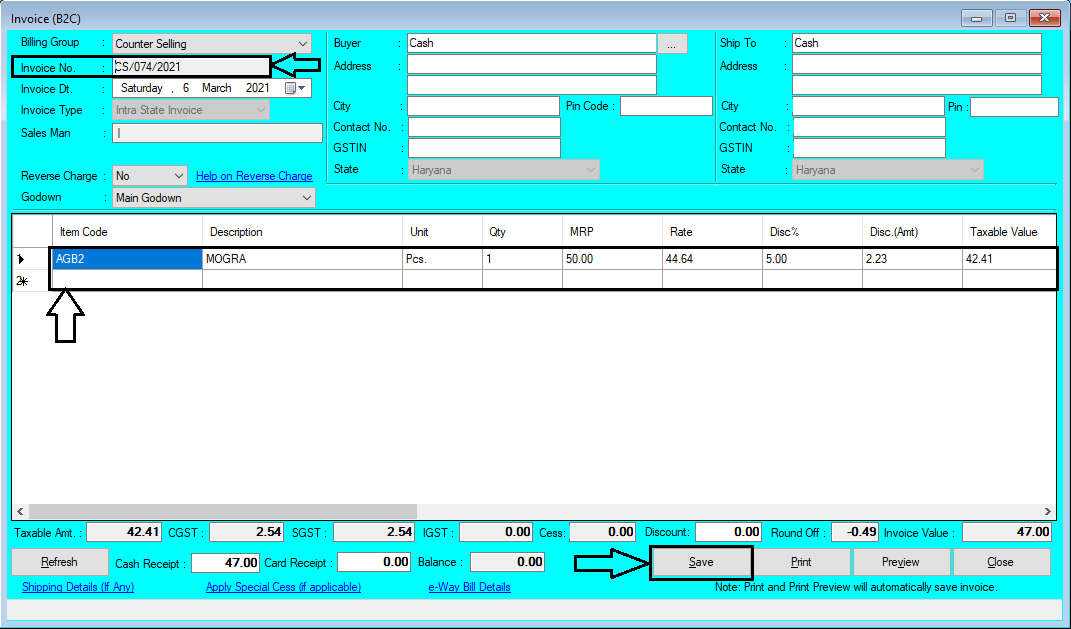
Task: Click Print to print the invoice
Action: [x=801, y=562]
